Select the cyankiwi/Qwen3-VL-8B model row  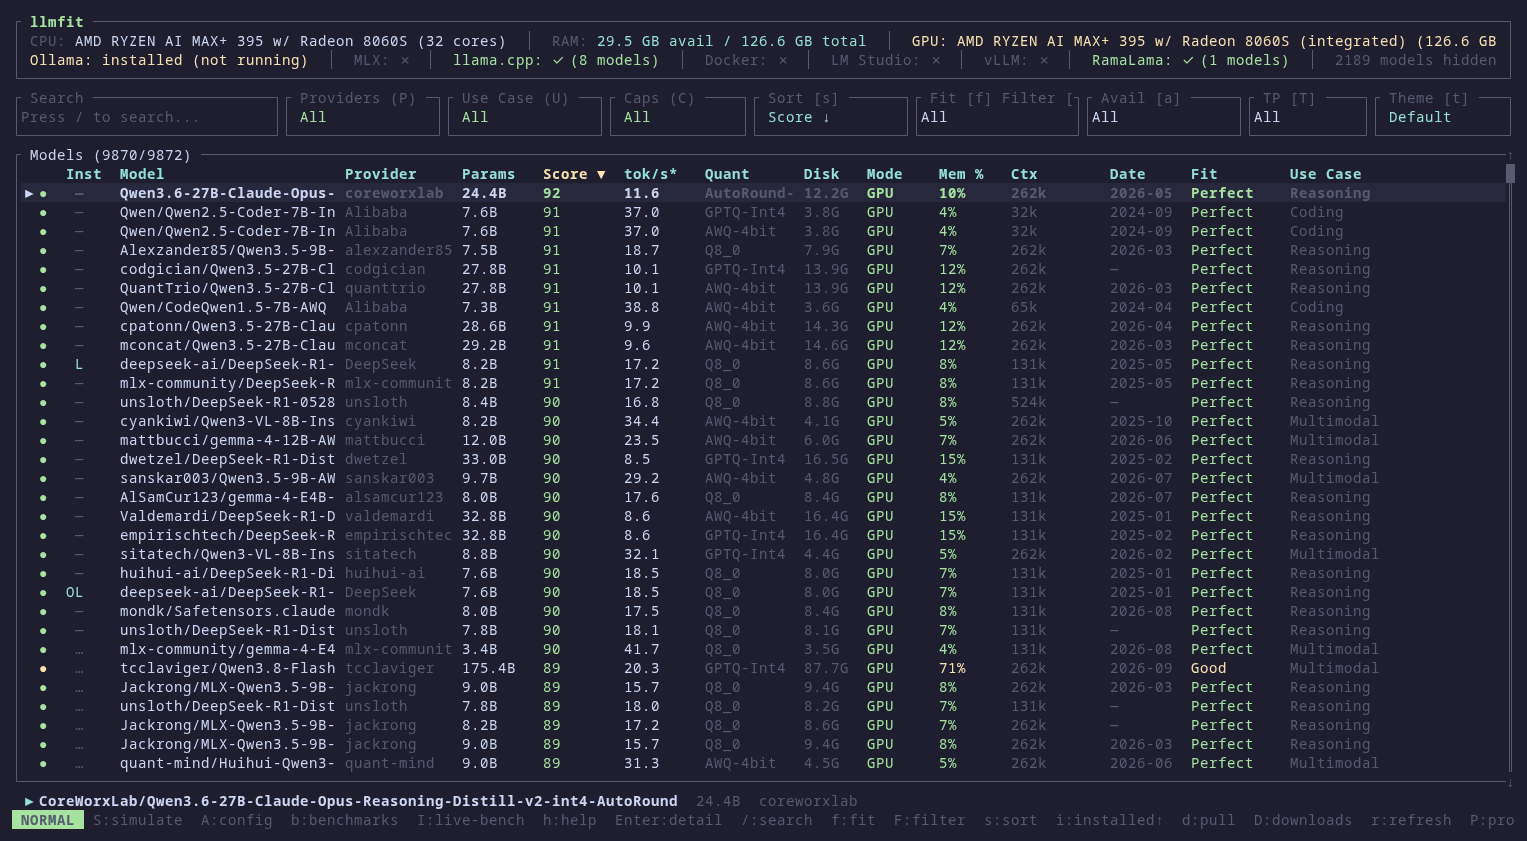765,421
